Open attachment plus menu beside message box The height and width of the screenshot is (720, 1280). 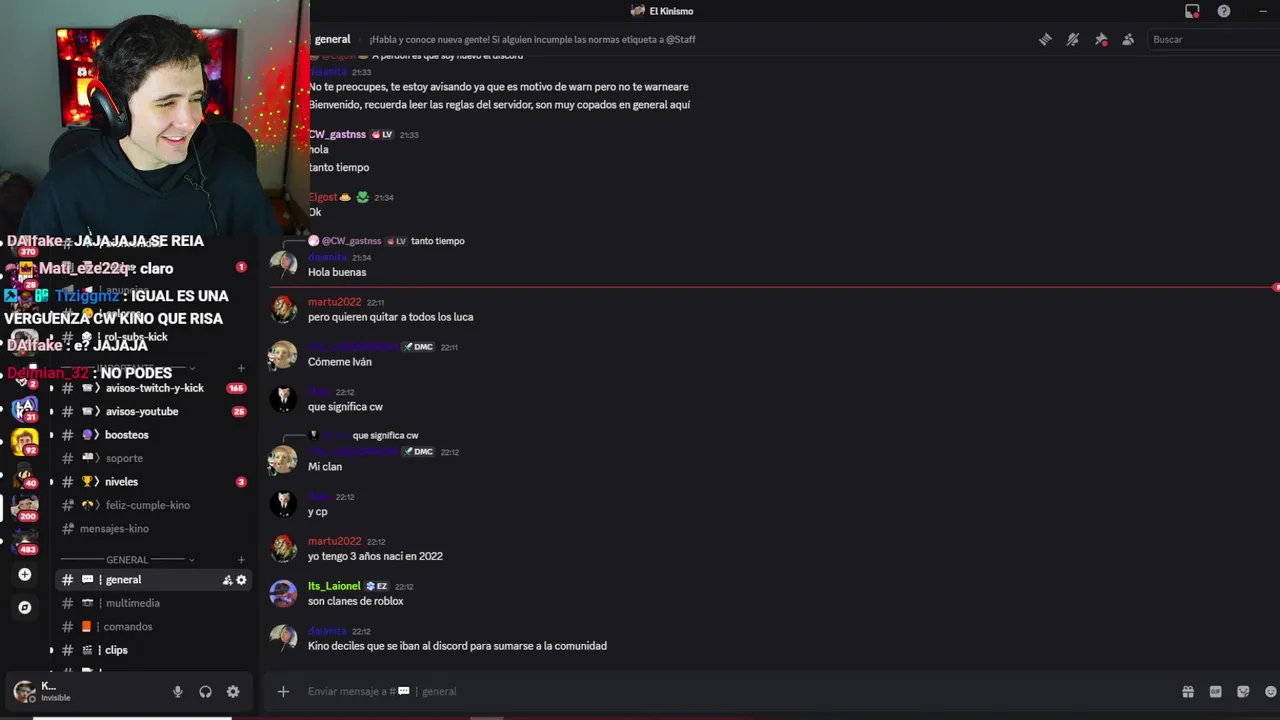283,691
